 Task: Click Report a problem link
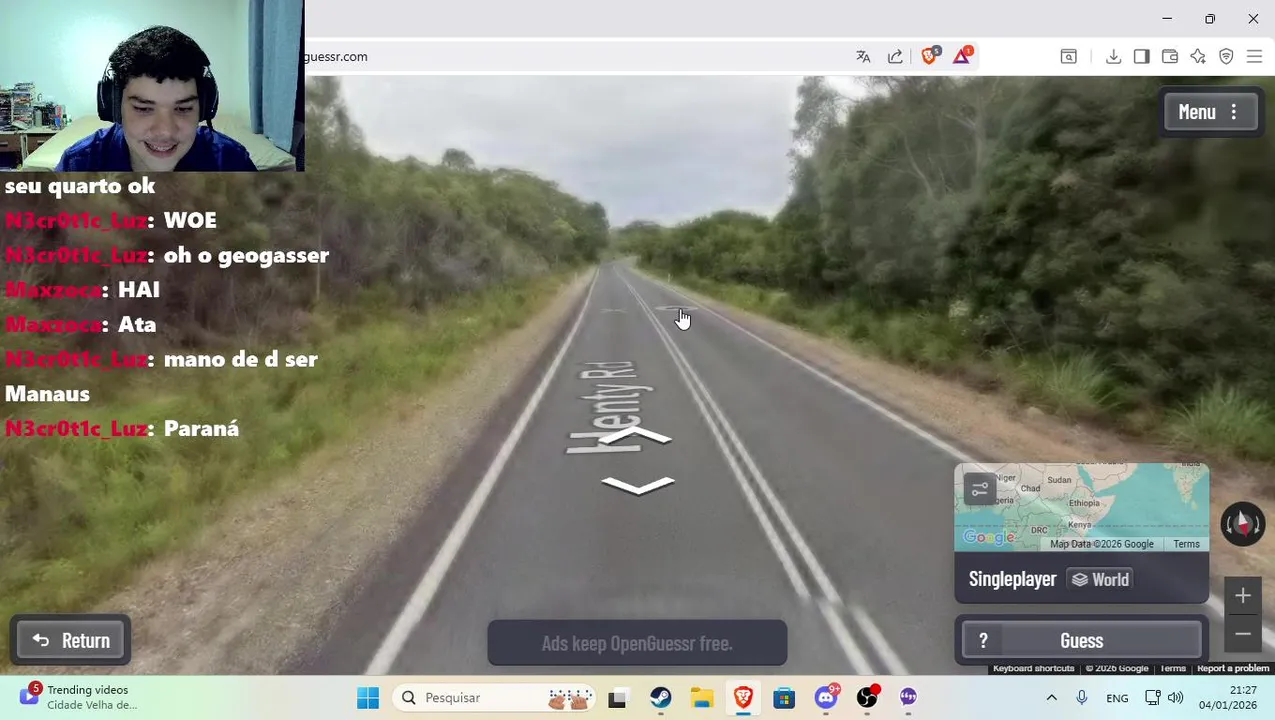(x=1232, y=668)
